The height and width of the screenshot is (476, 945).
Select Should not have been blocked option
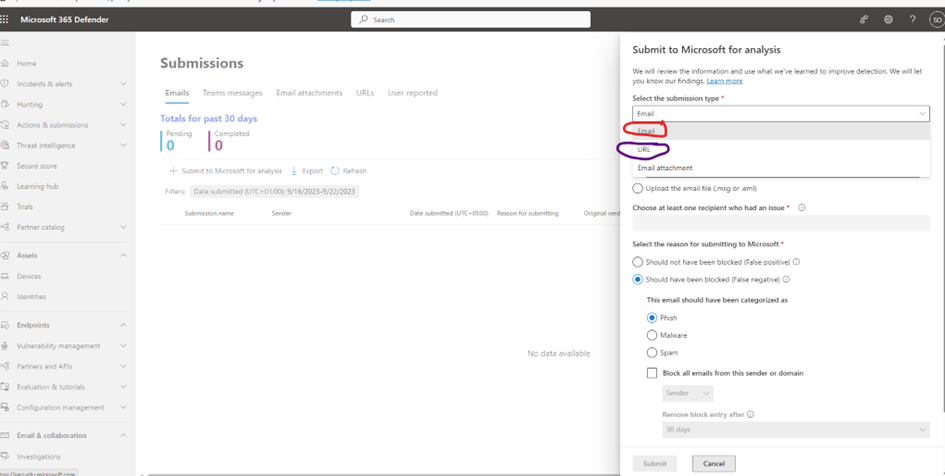(638, 262)
